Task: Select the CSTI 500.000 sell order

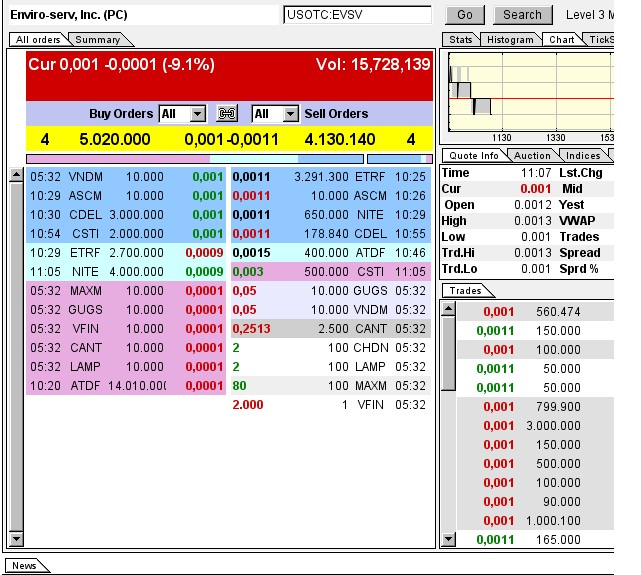Action: [x=331, y=272]
